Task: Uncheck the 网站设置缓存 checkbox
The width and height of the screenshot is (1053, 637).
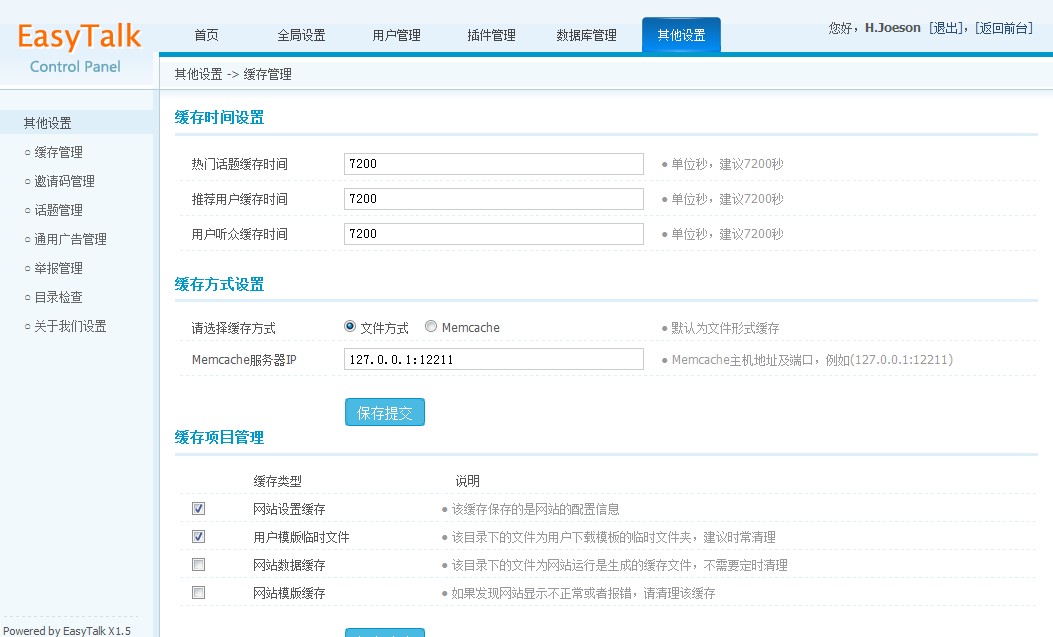Action: coord(198,508)
